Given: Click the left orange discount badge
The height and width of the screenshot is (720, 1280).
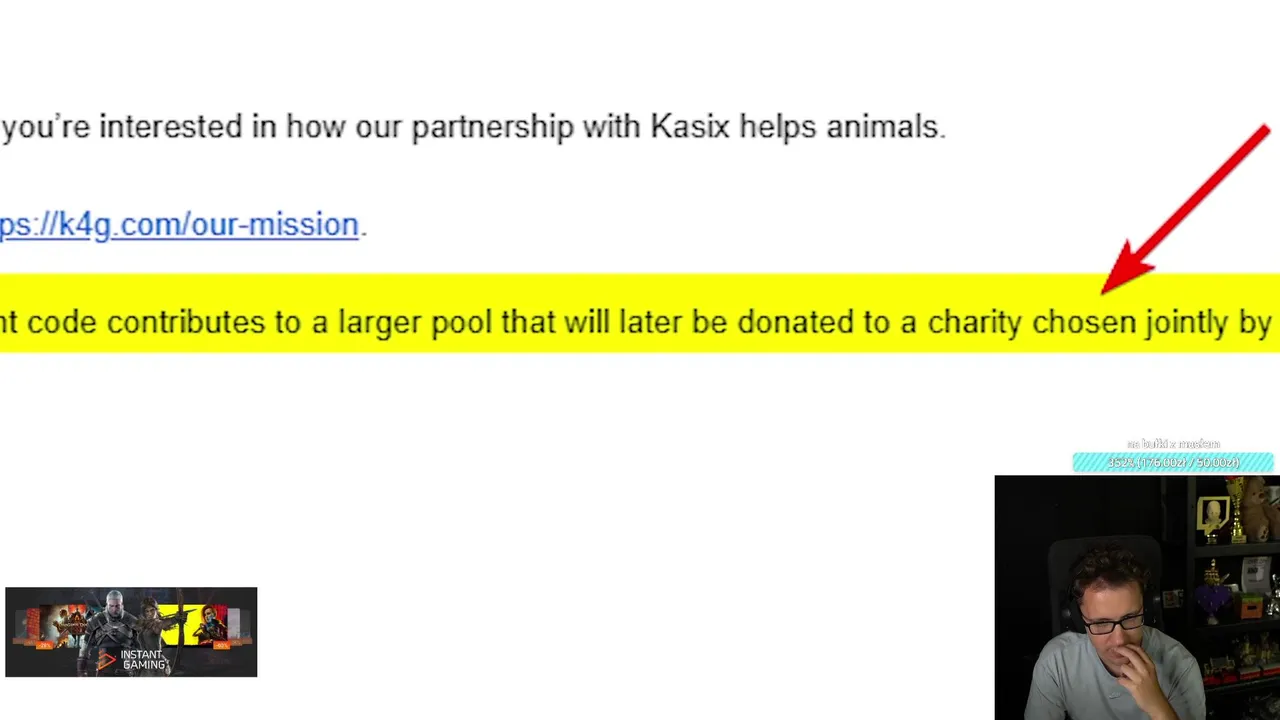Looking at the screenshot, I should tap(44, 646).
